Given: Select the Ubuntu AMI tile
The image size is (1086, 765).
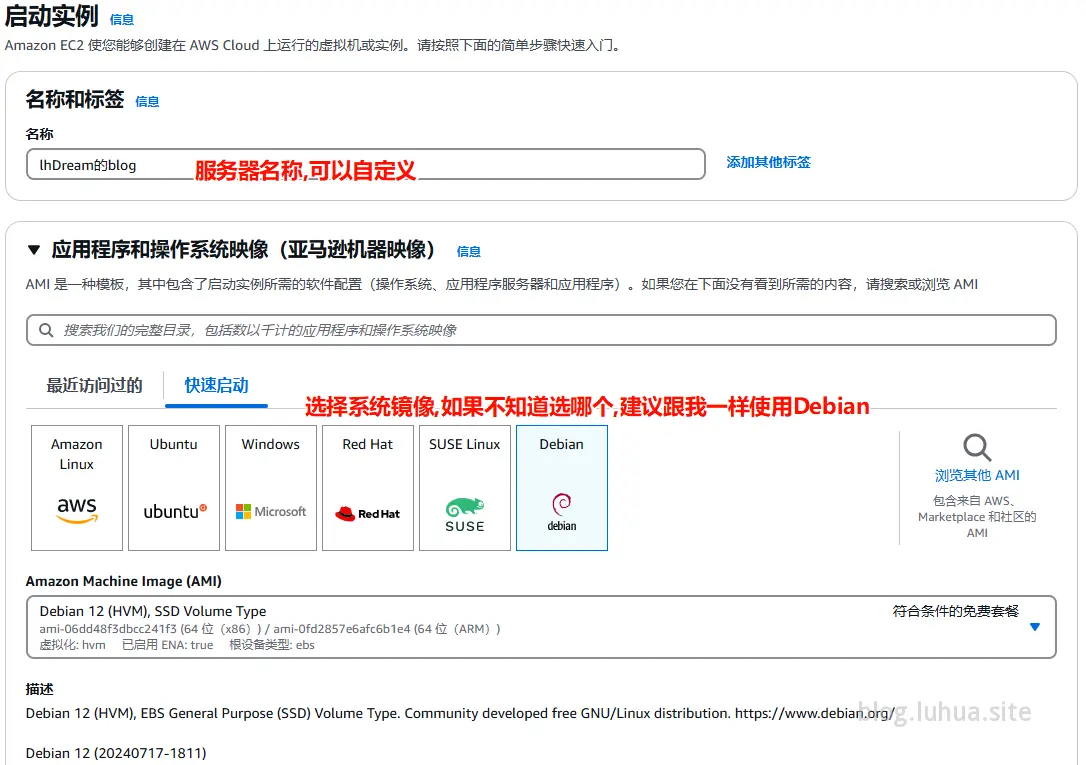Looking at the screenshot, I should (174, 487).
